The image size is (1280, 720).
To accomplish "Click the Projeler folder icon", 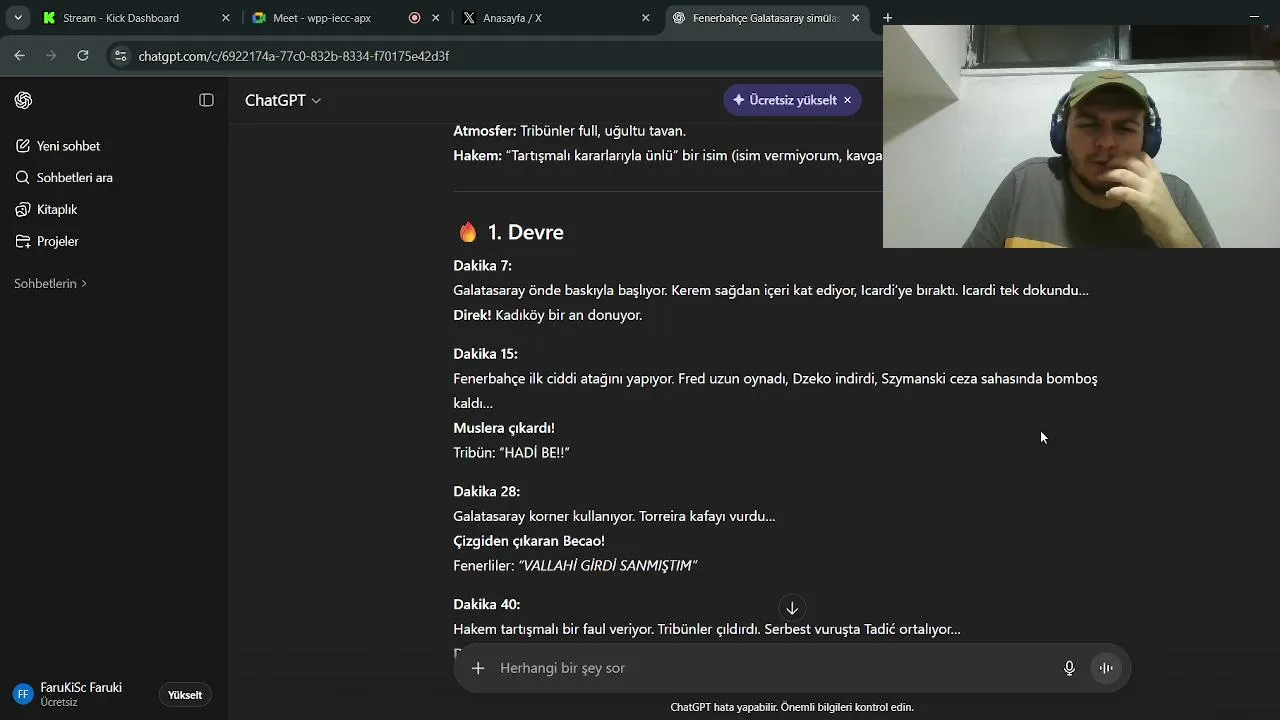I will pyautogui.click(x=23, y=241).
